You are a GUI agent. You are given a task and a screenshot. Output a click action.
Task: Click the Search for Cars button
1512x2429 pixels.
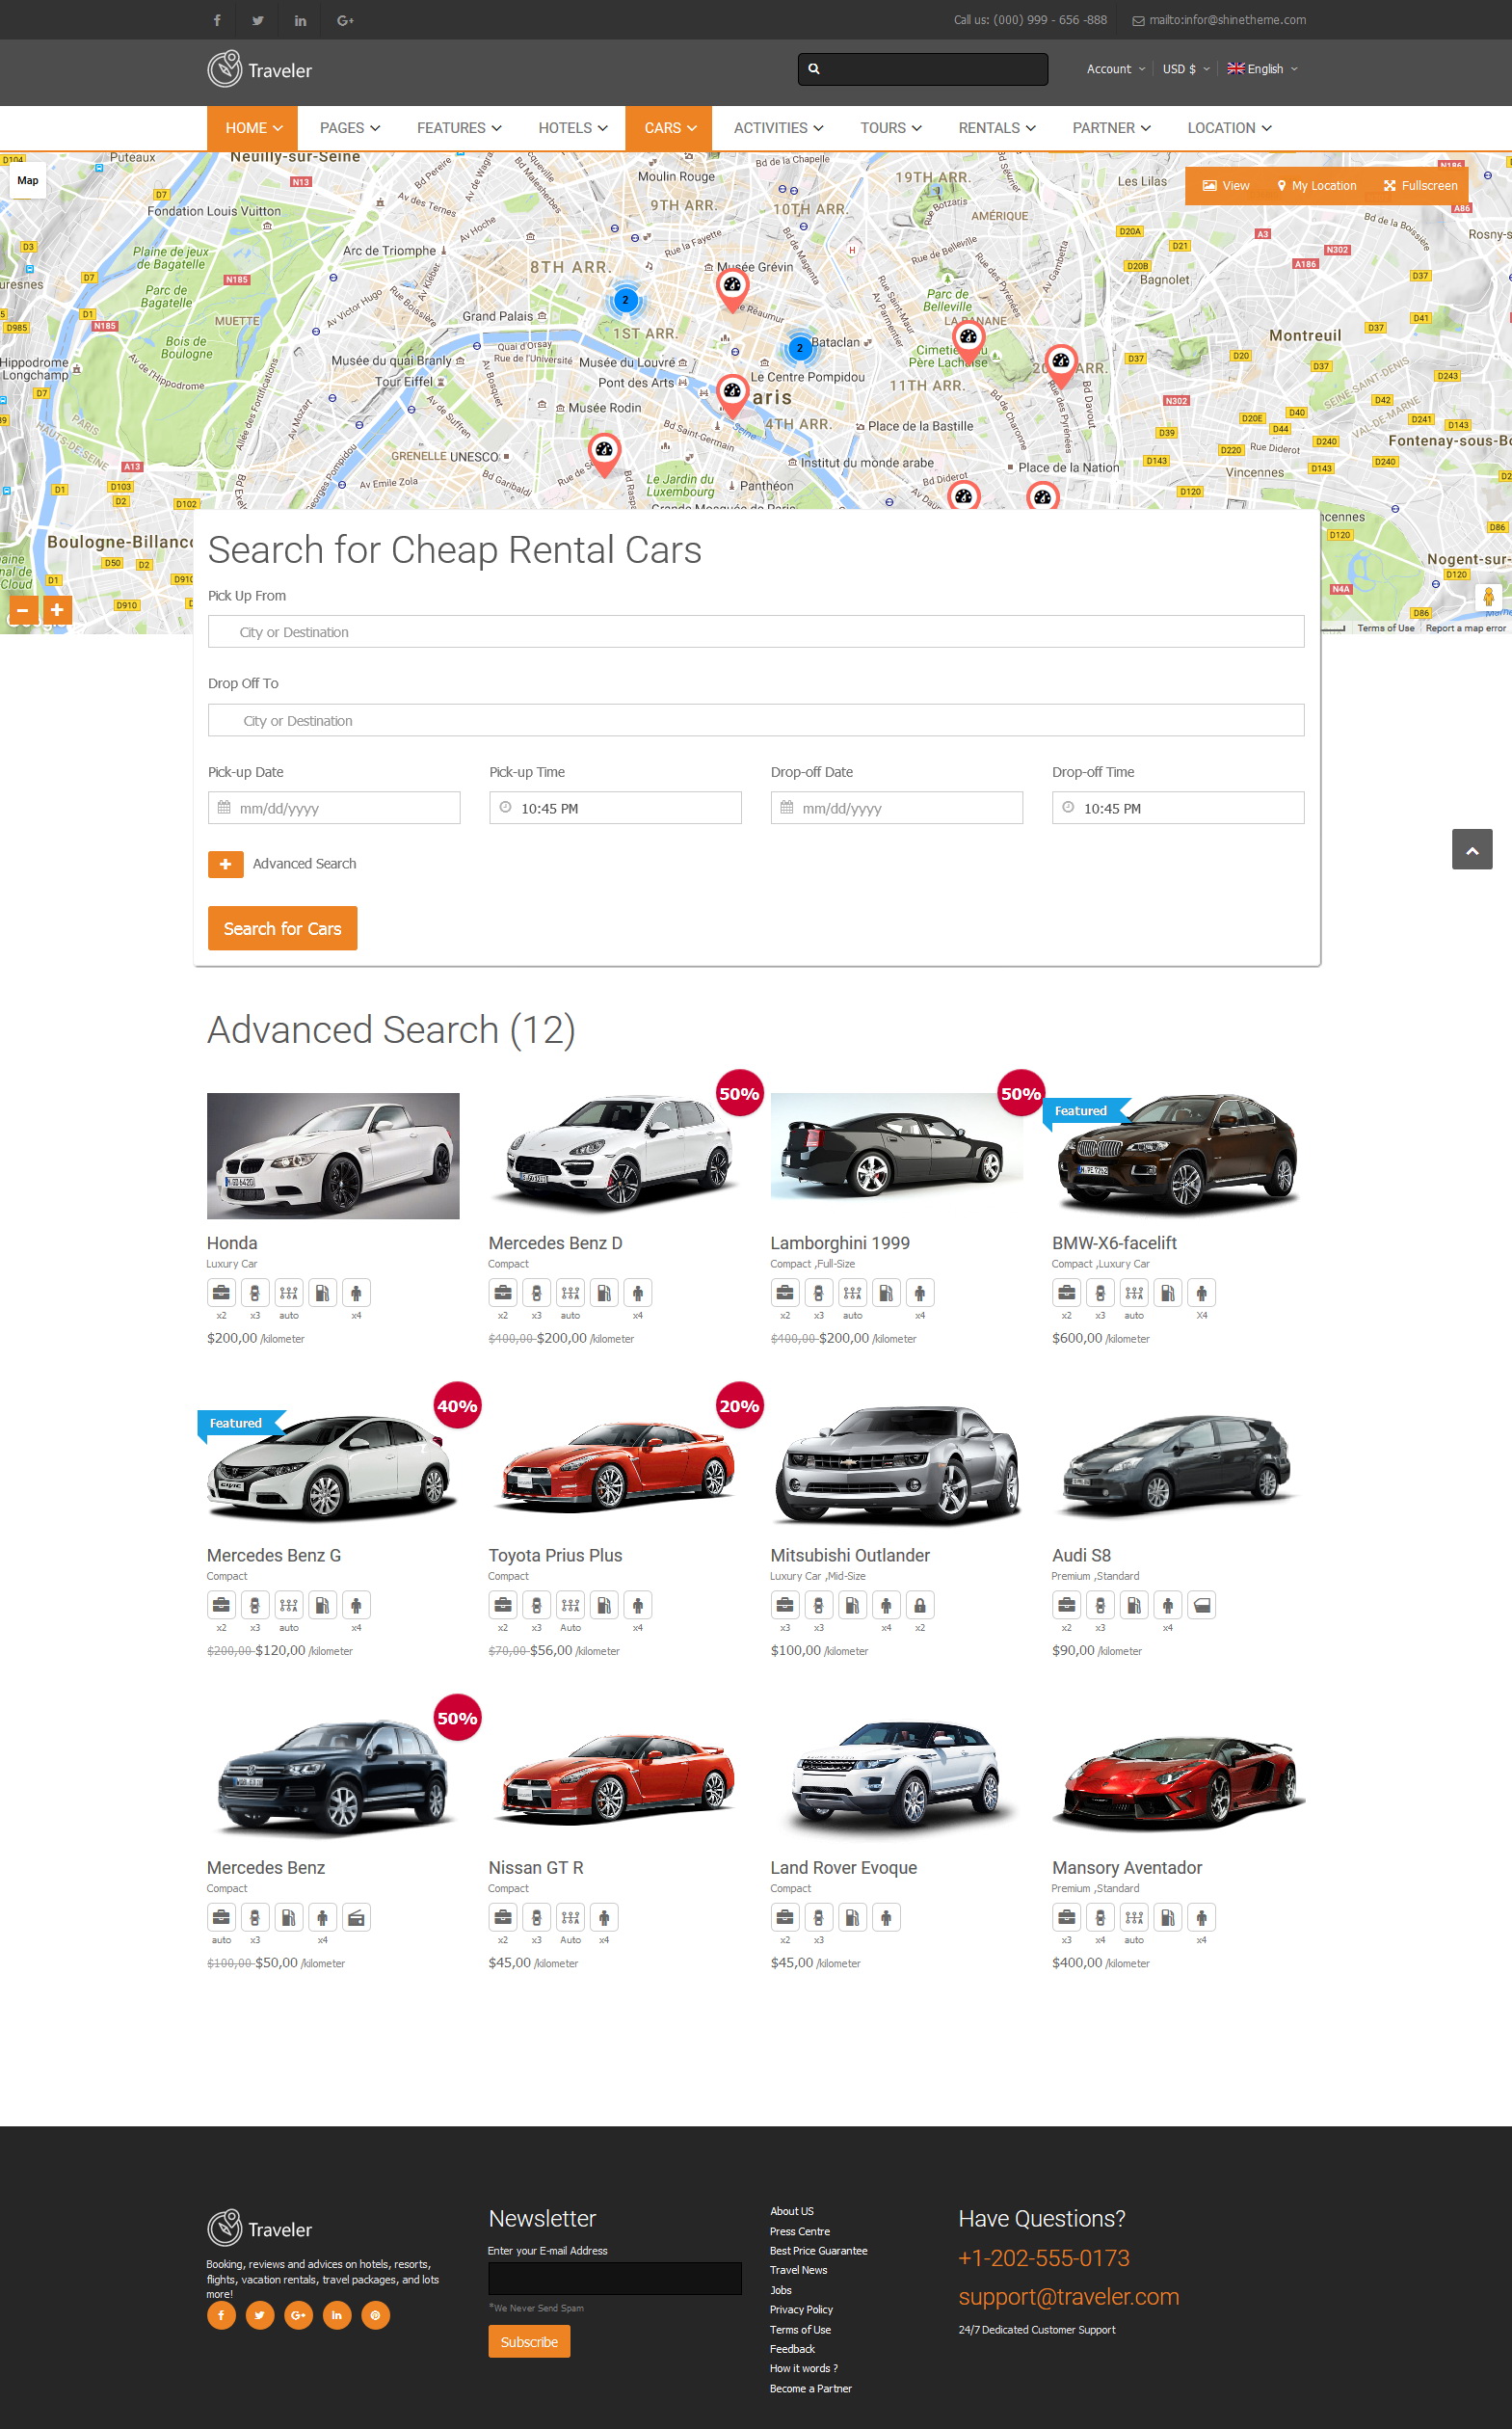[282, 928]
